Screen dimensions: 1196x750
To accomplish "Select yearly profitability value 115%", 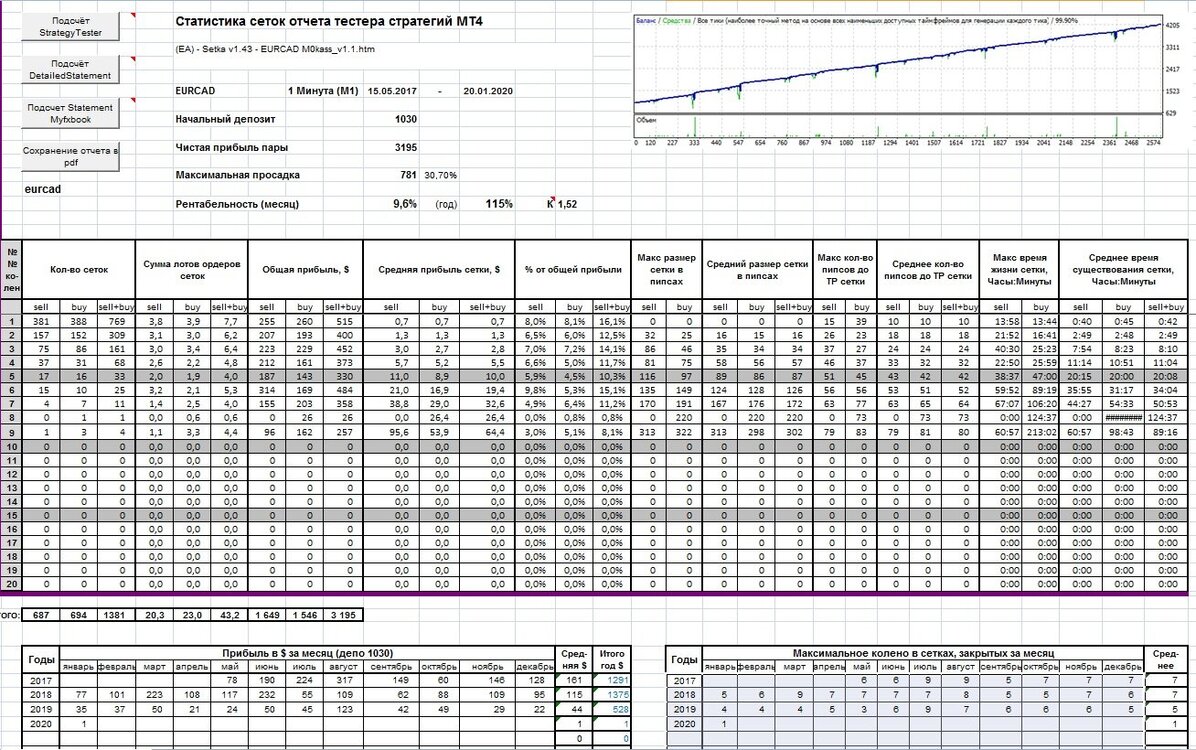I will (499, 204).
